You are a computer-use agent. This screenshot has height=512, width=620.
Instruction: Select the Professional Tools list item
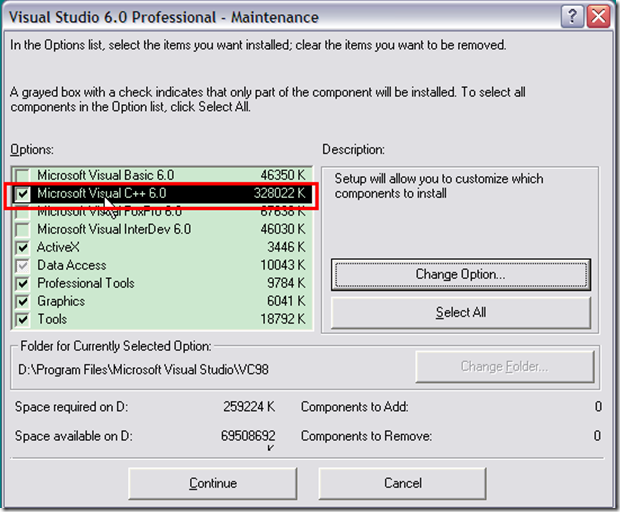tap(162, 283)
